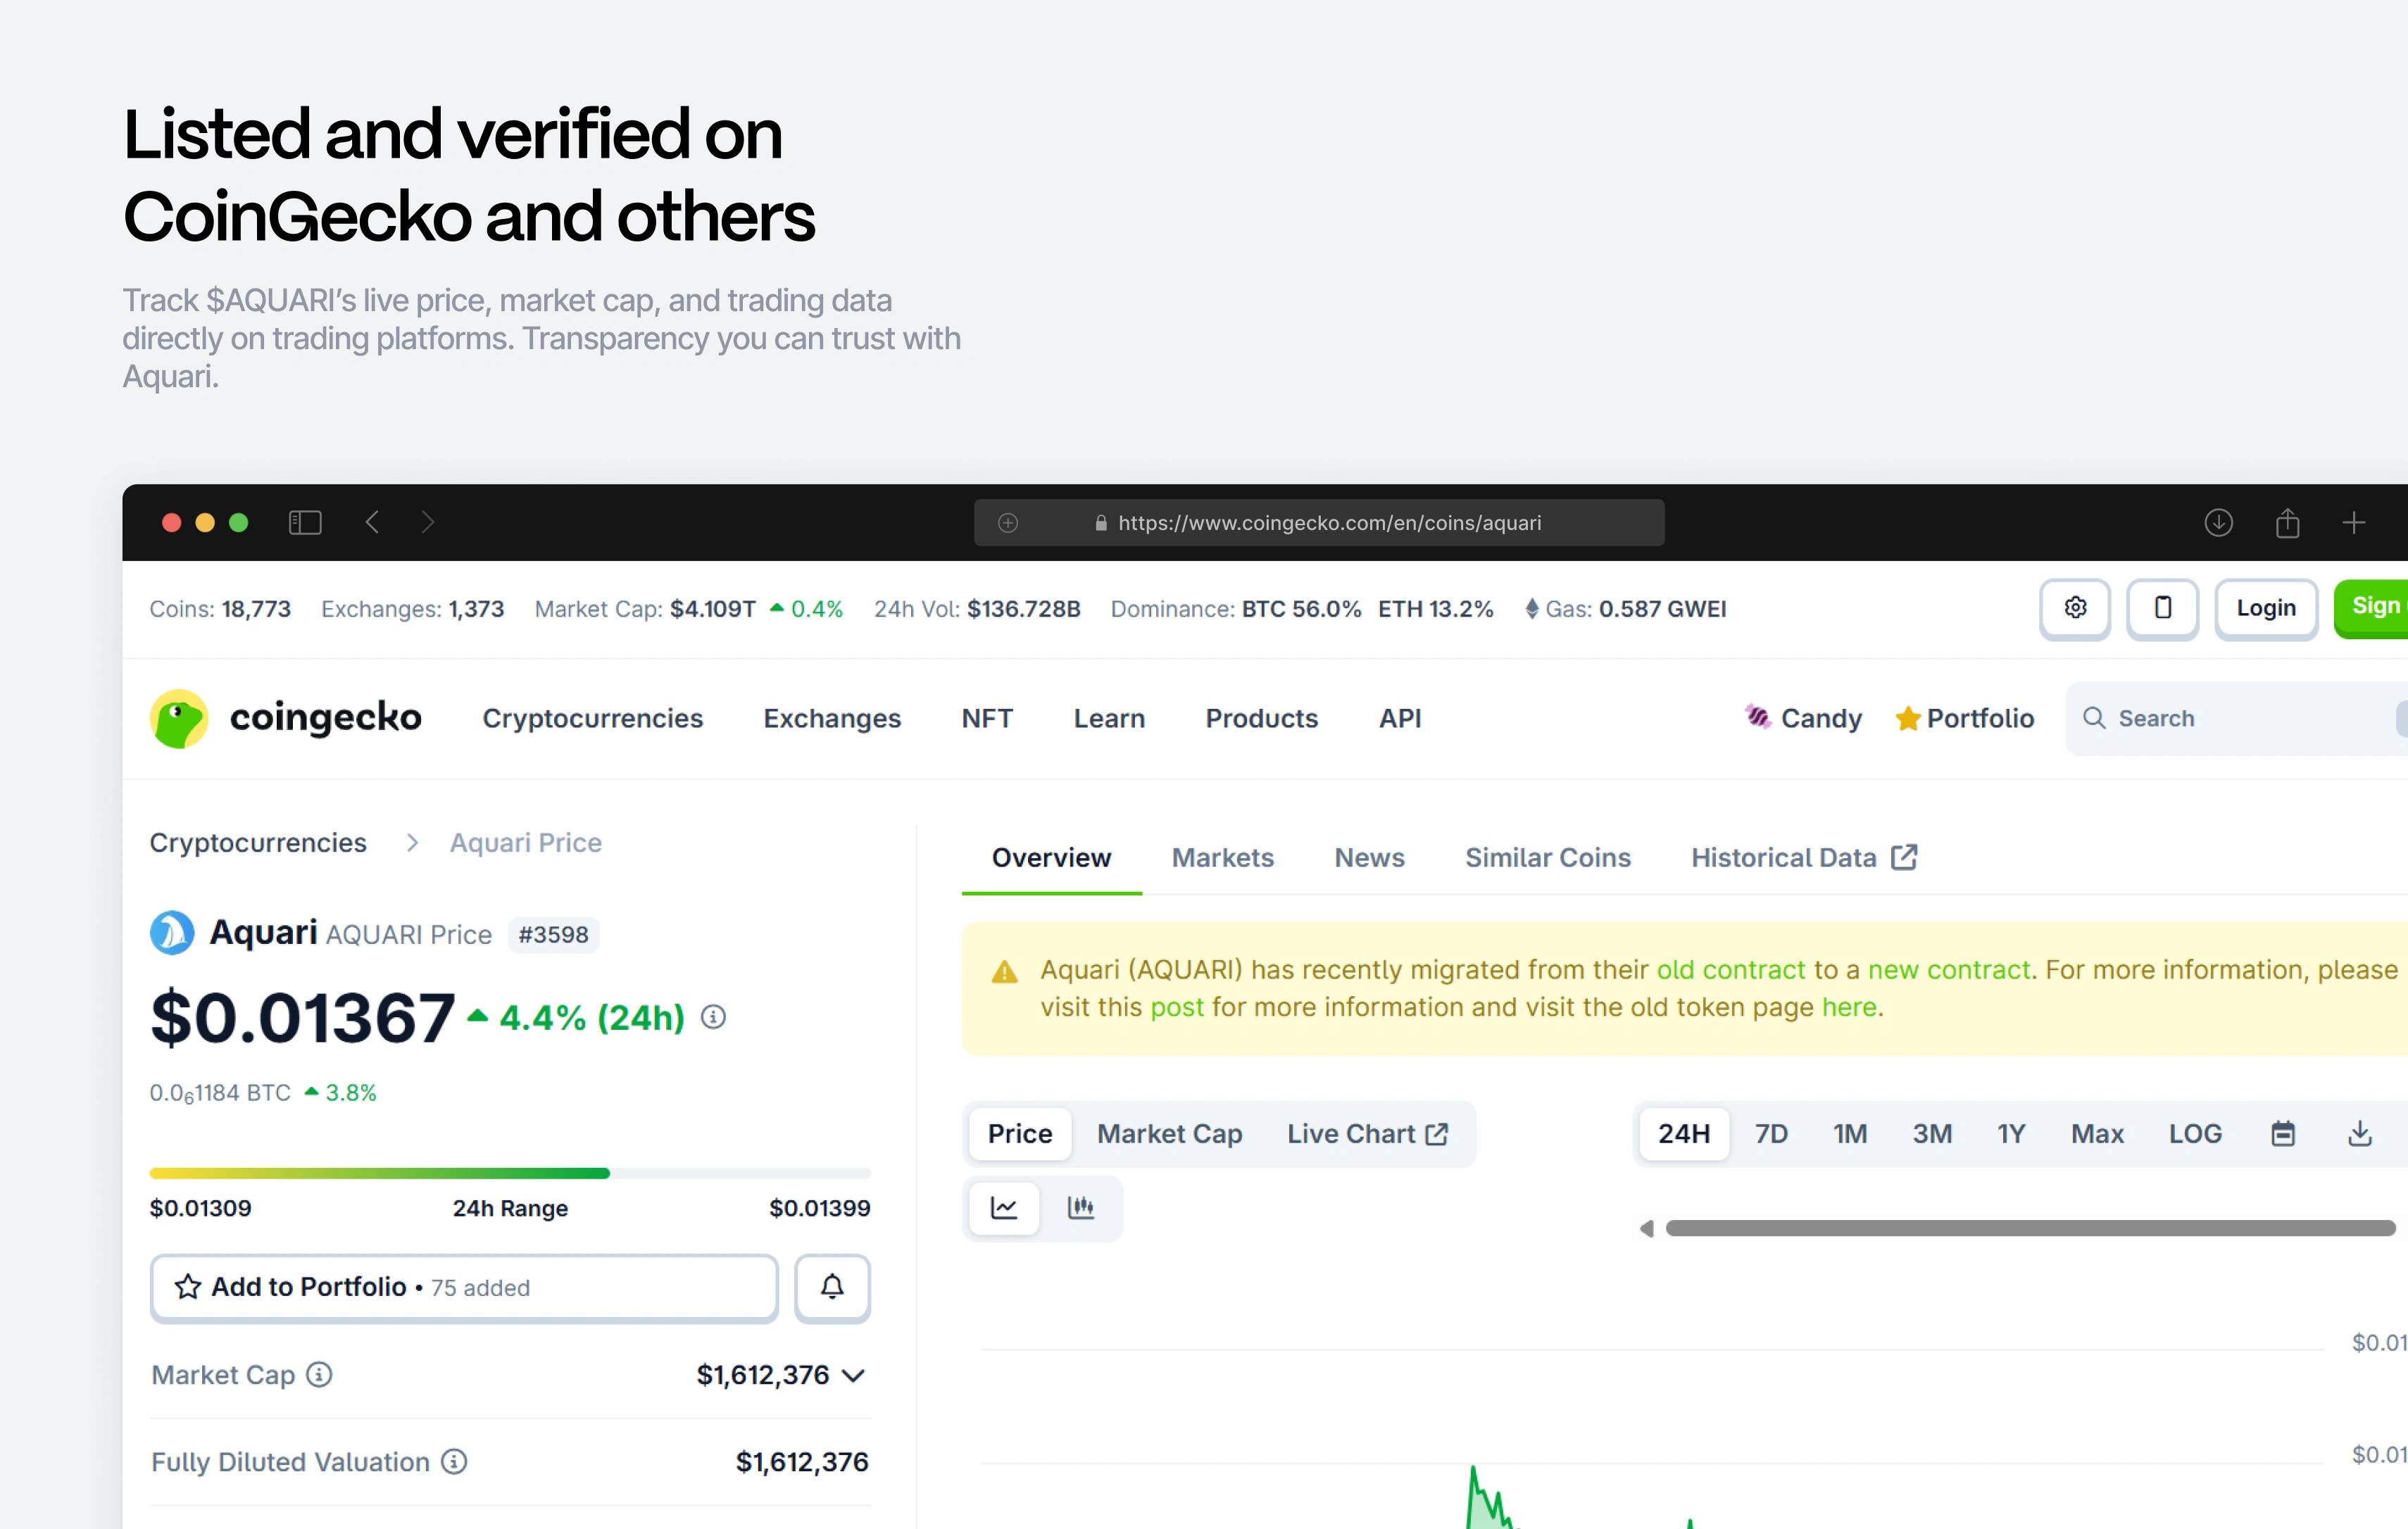Open the calendar date range icon

2282,1133
